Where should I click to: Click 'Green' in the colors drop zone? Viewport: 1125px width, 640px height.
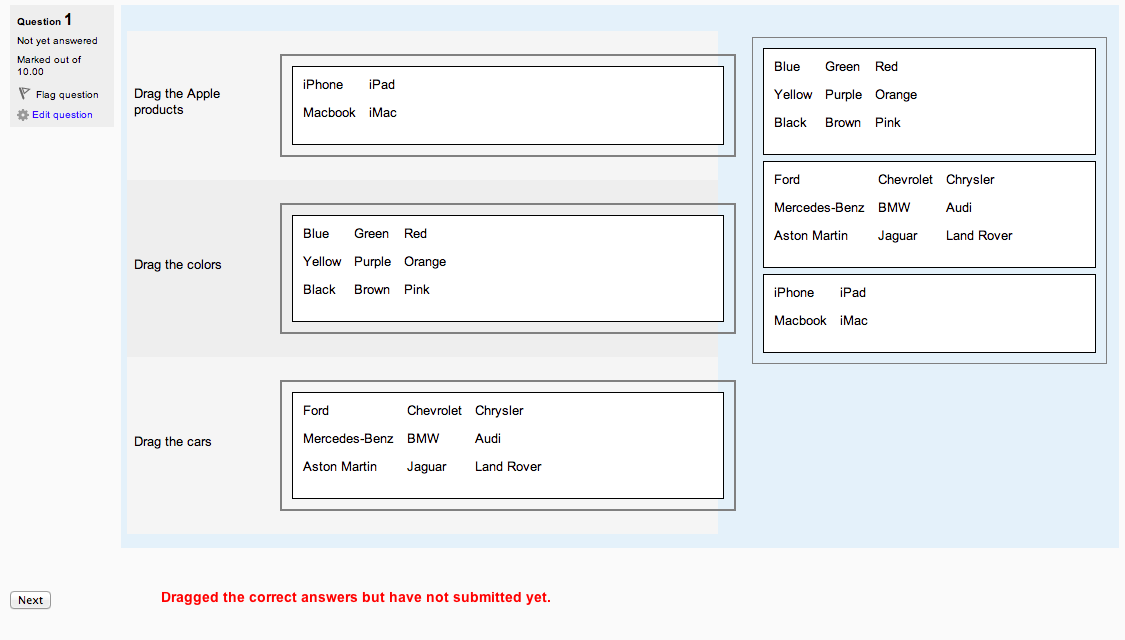(x=371, y=234)
